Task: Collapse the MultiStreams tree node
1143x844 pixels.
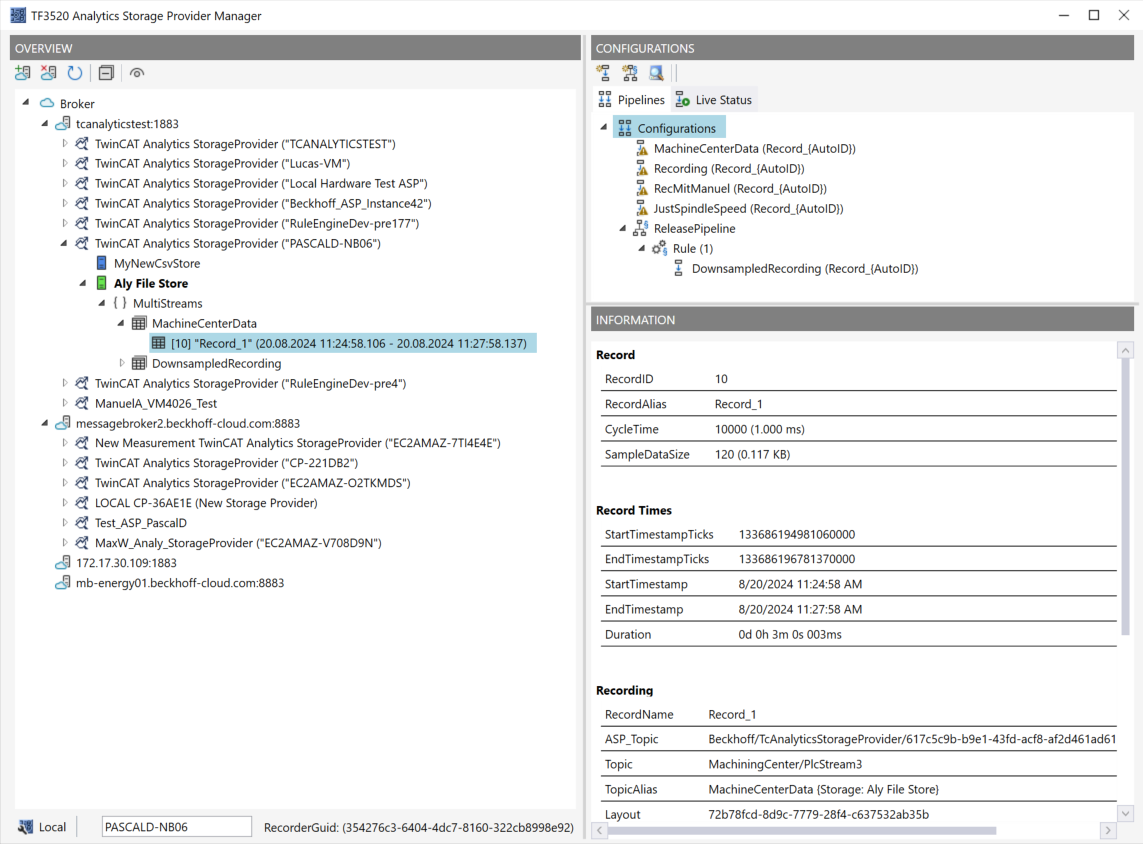Action: [102, 303]
